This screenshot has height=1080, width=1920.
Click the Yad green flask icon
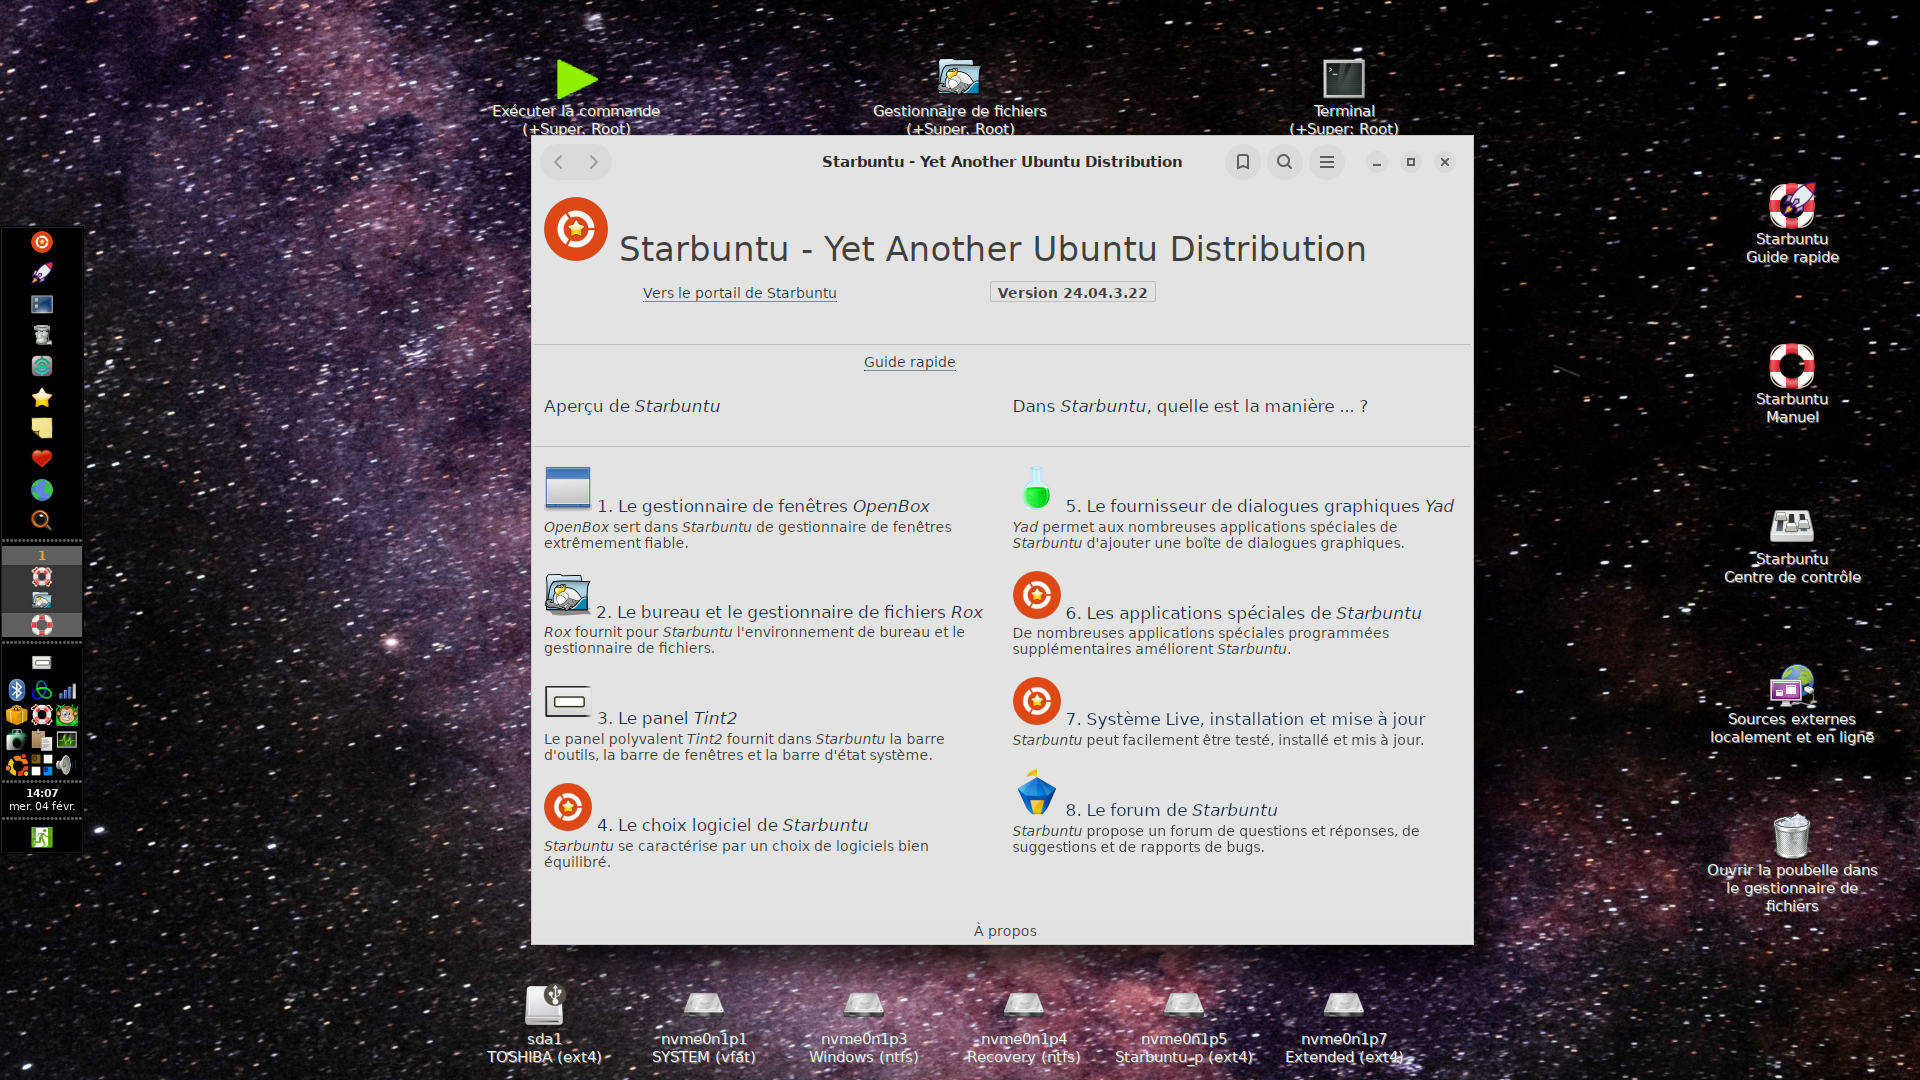click(x=1036, y=489)
